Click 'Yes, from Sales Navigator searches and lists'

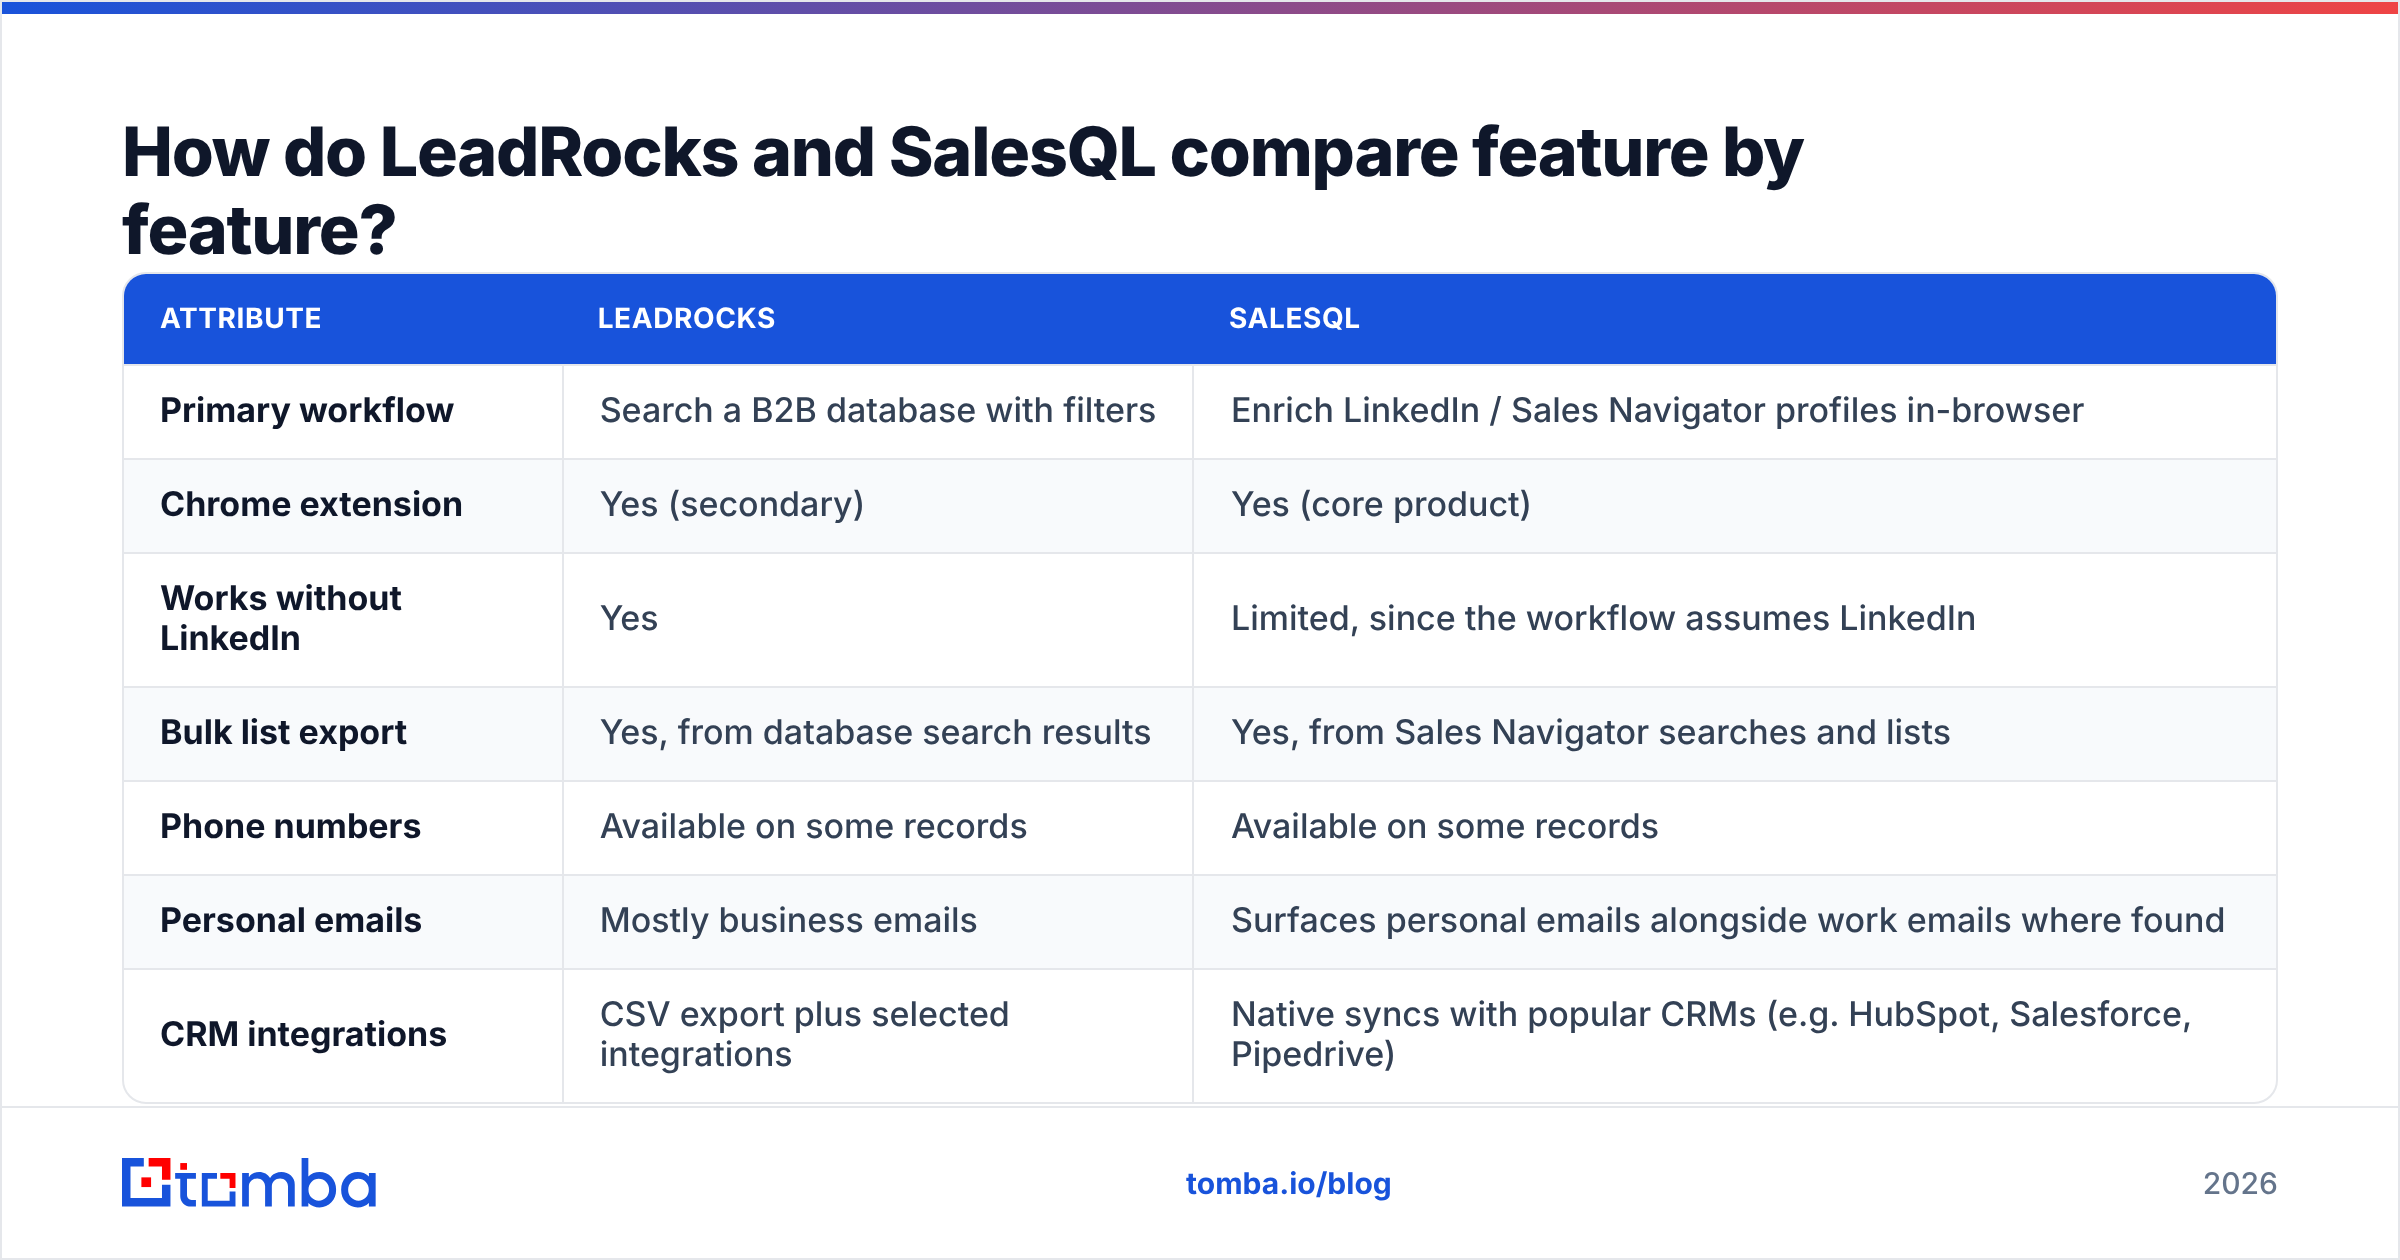coord(1590,733)
